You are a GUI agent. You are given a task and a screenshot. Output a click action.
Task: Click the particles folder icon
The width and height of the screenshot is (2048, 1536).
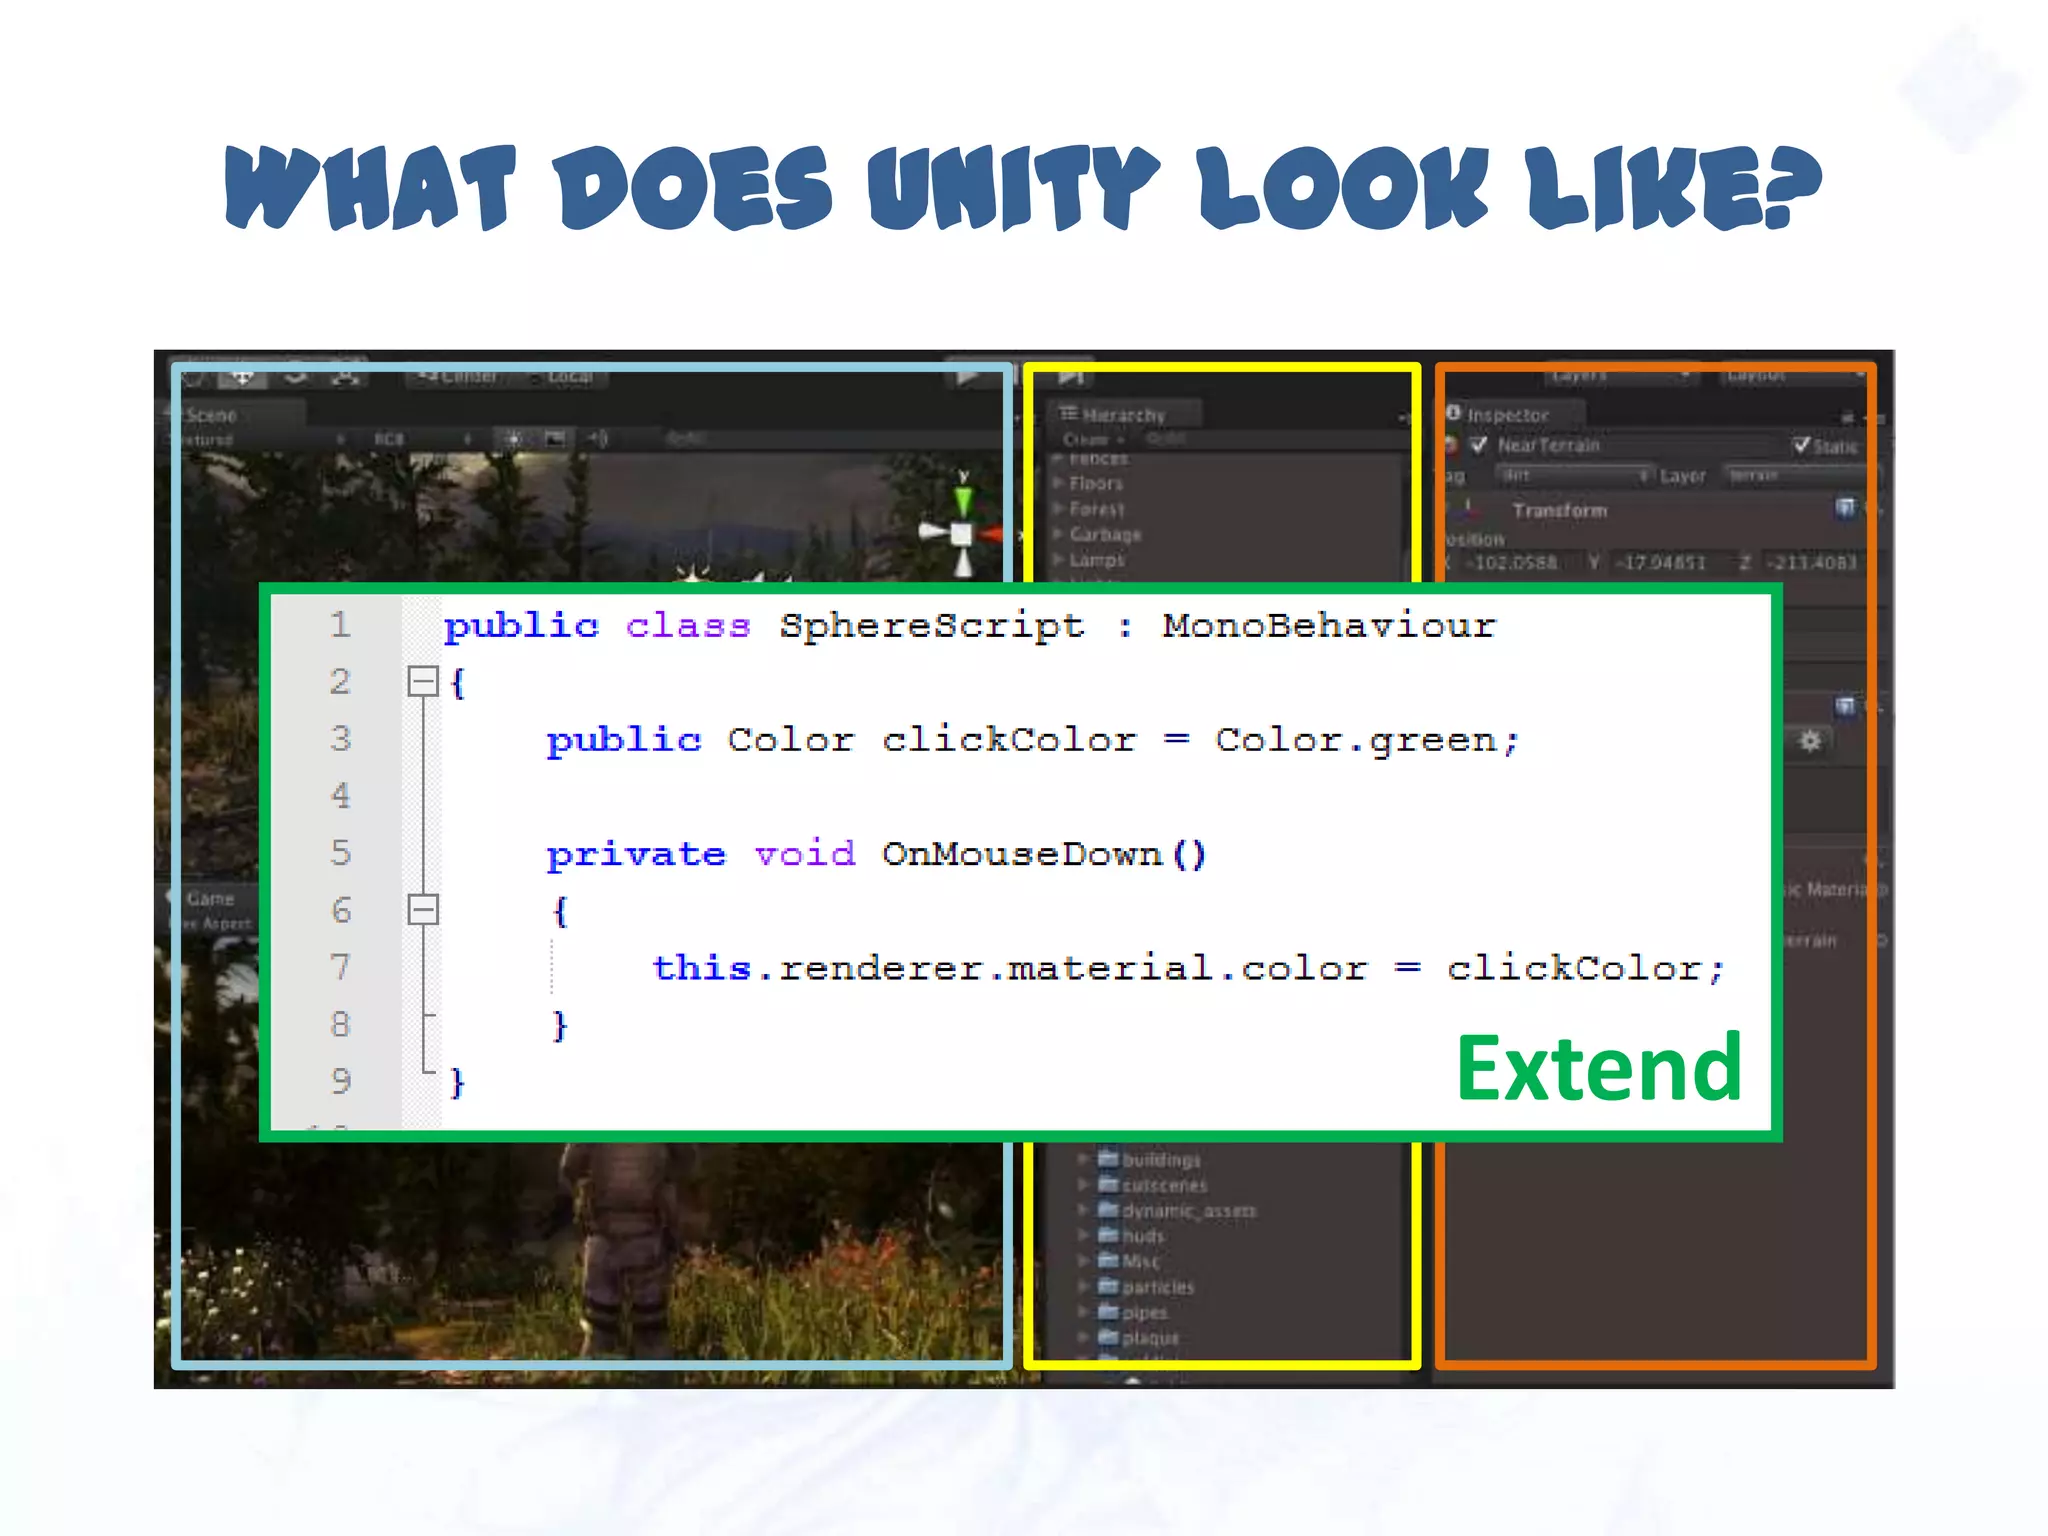[x=1108, y=1286]
